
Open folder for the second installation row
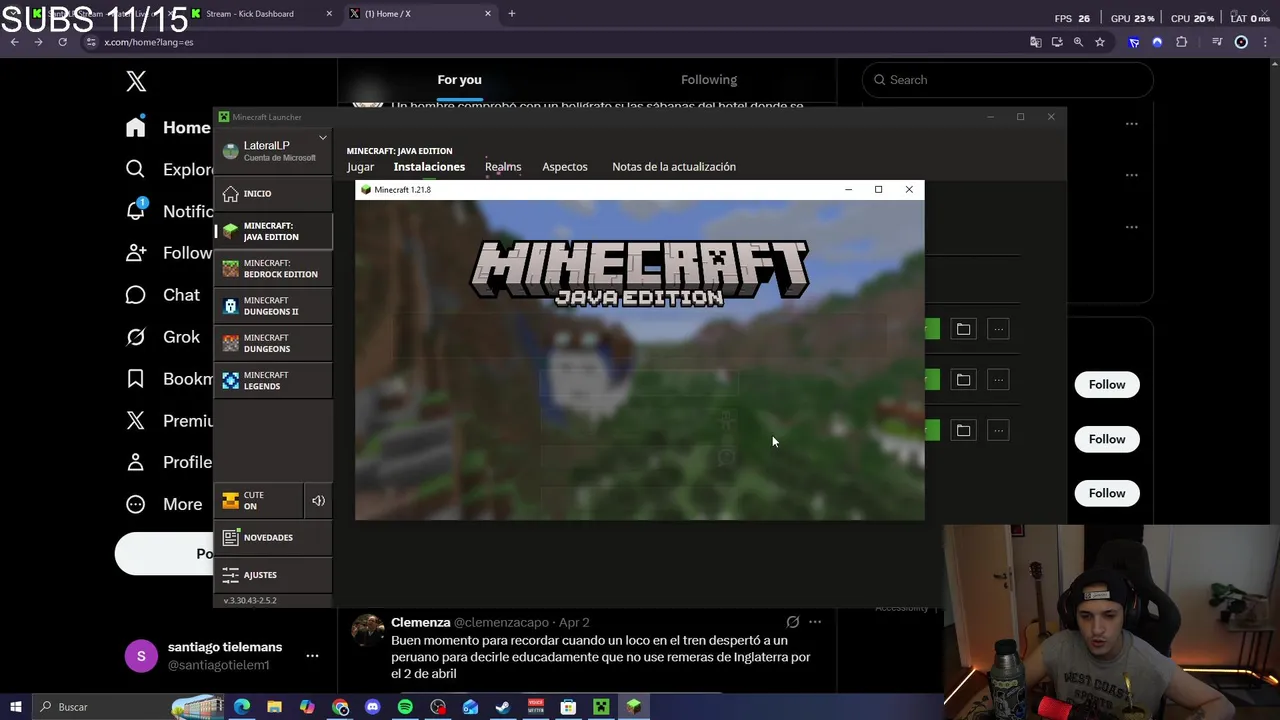963,379
